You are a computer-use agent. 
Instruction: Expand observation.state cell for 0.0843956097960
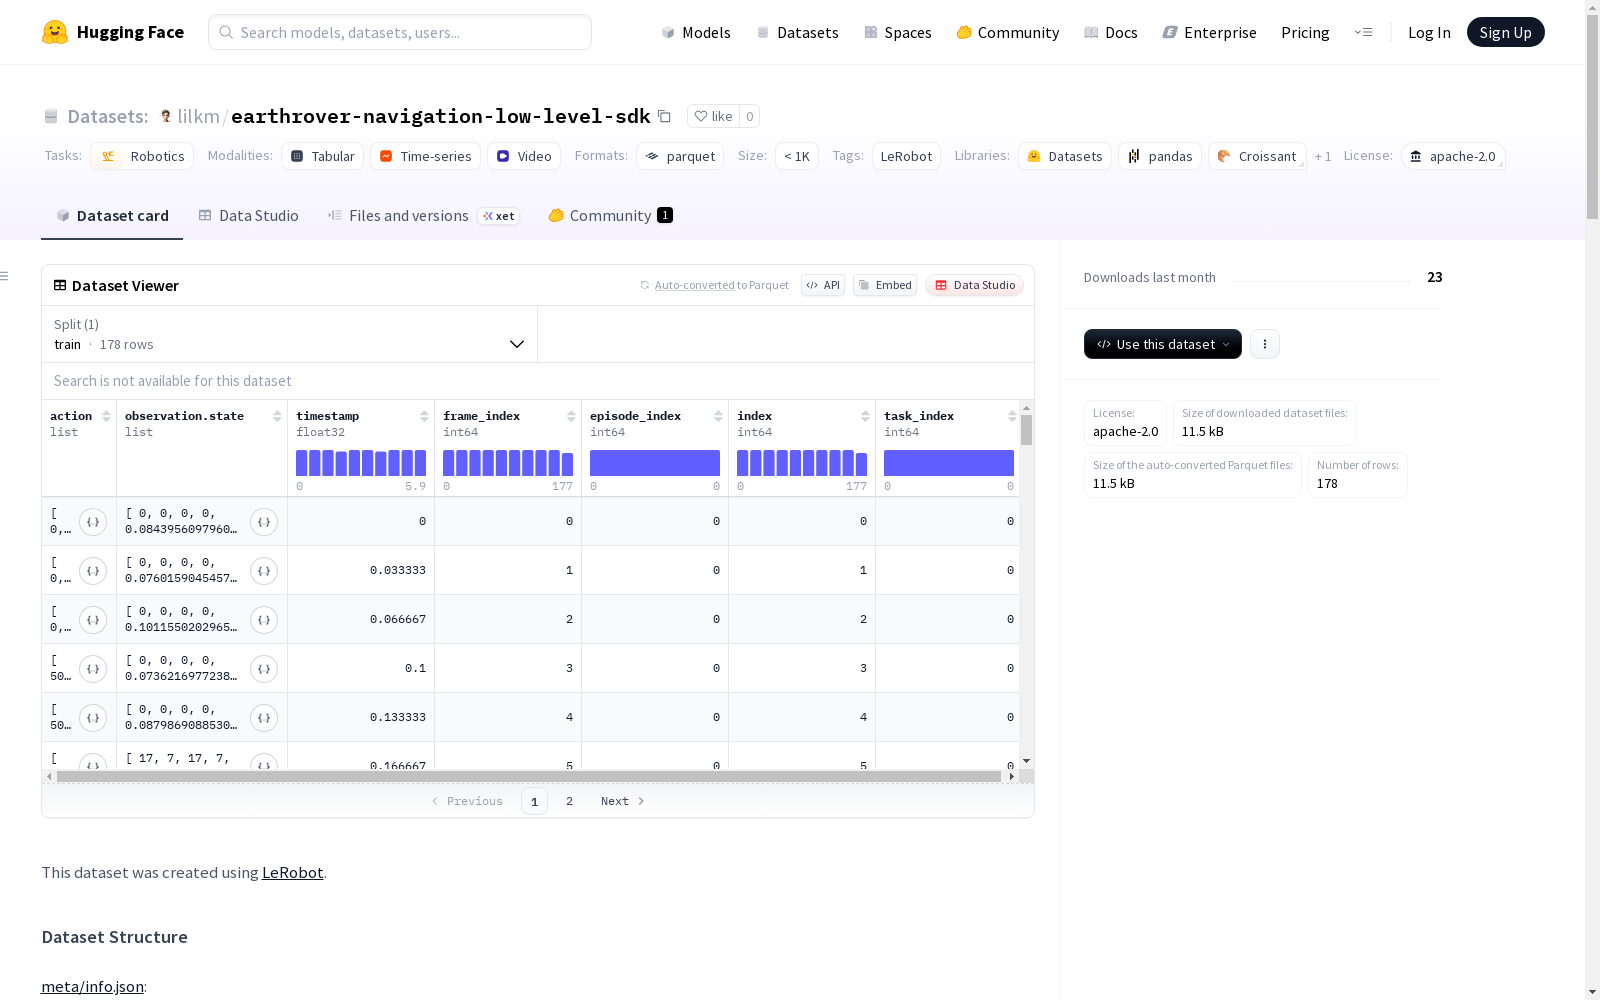coord(264,522)
